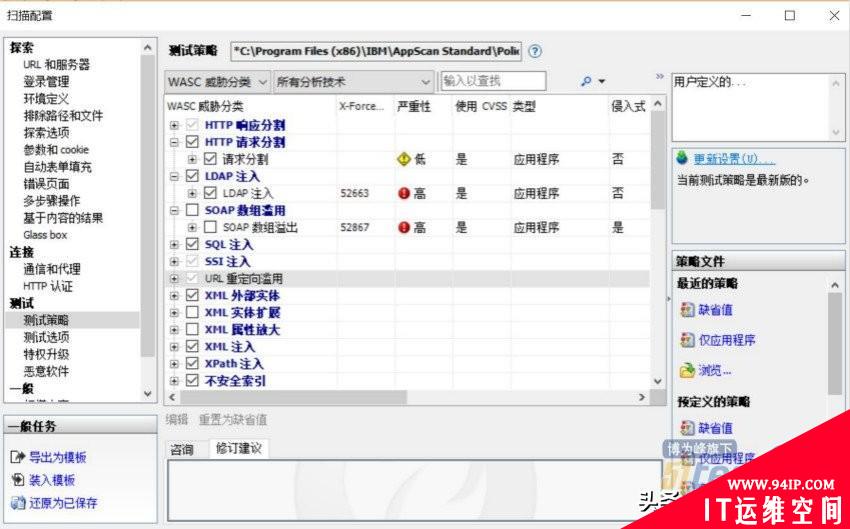Select 特权升级 in the left tree
This screenshot has height=529, width=850.
pos(46,354)
